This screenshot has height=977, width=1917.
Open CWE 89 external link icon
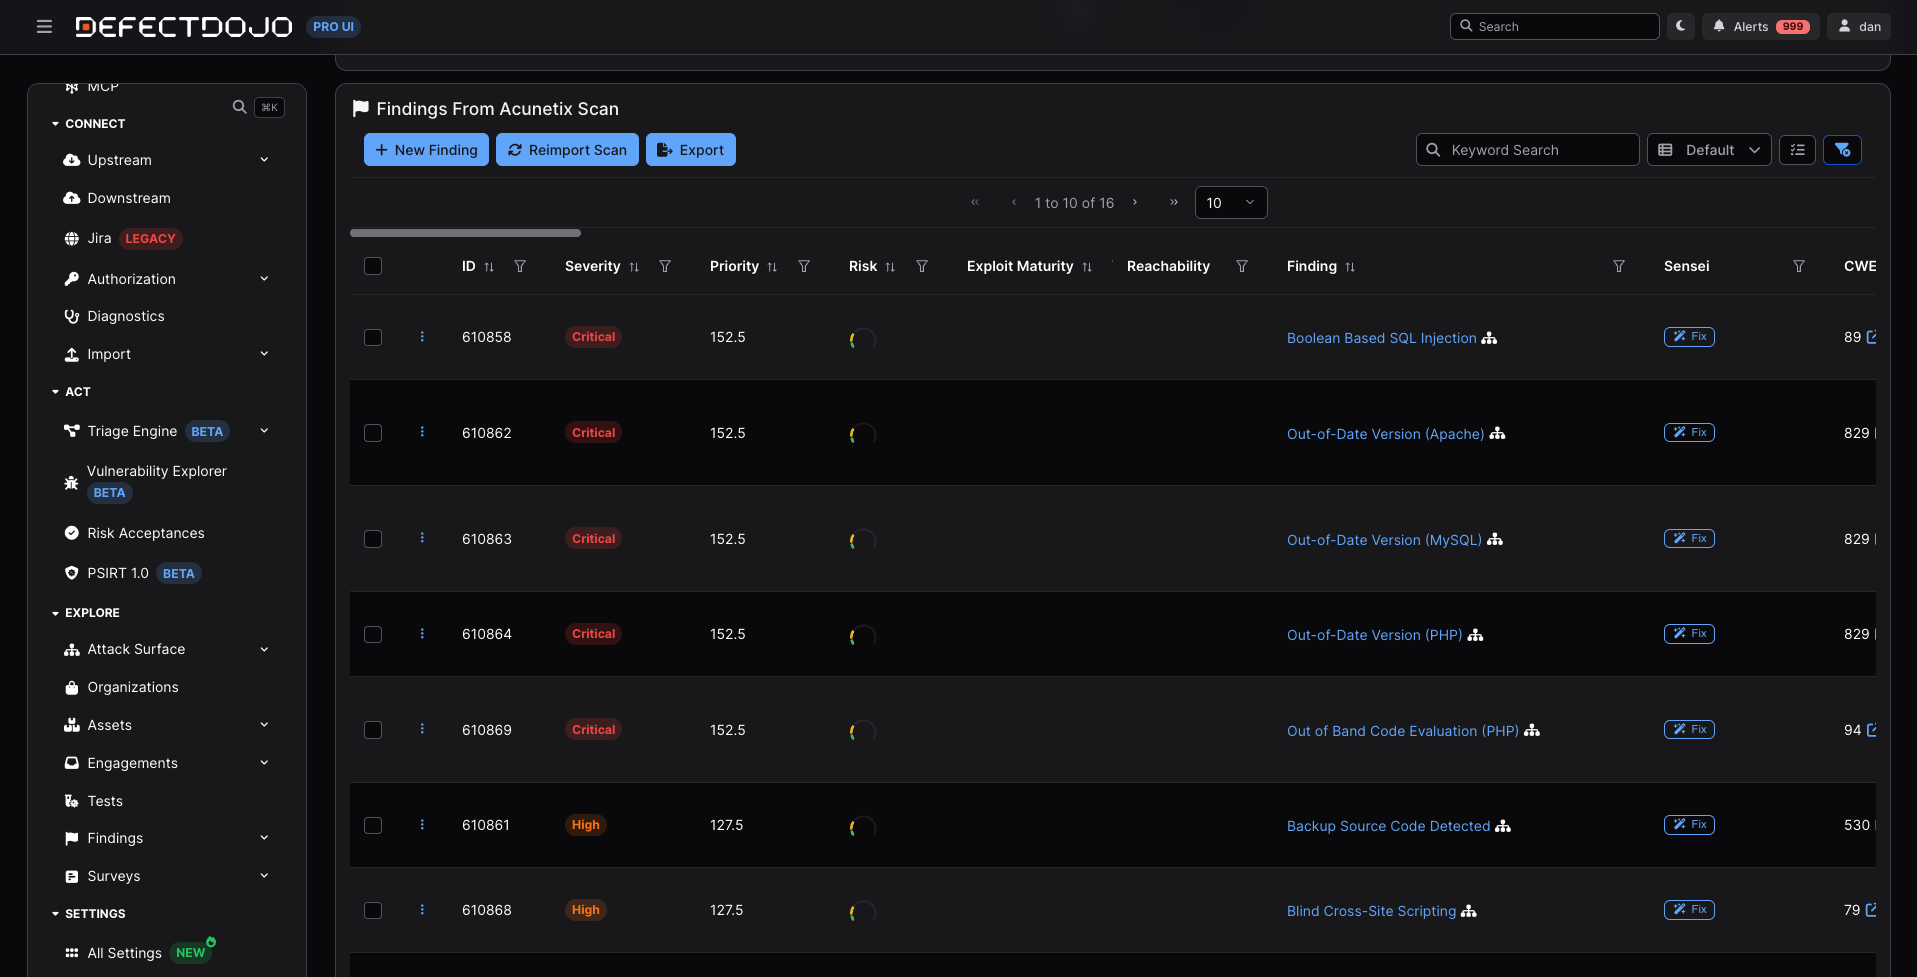click(x=1871, y=337)
